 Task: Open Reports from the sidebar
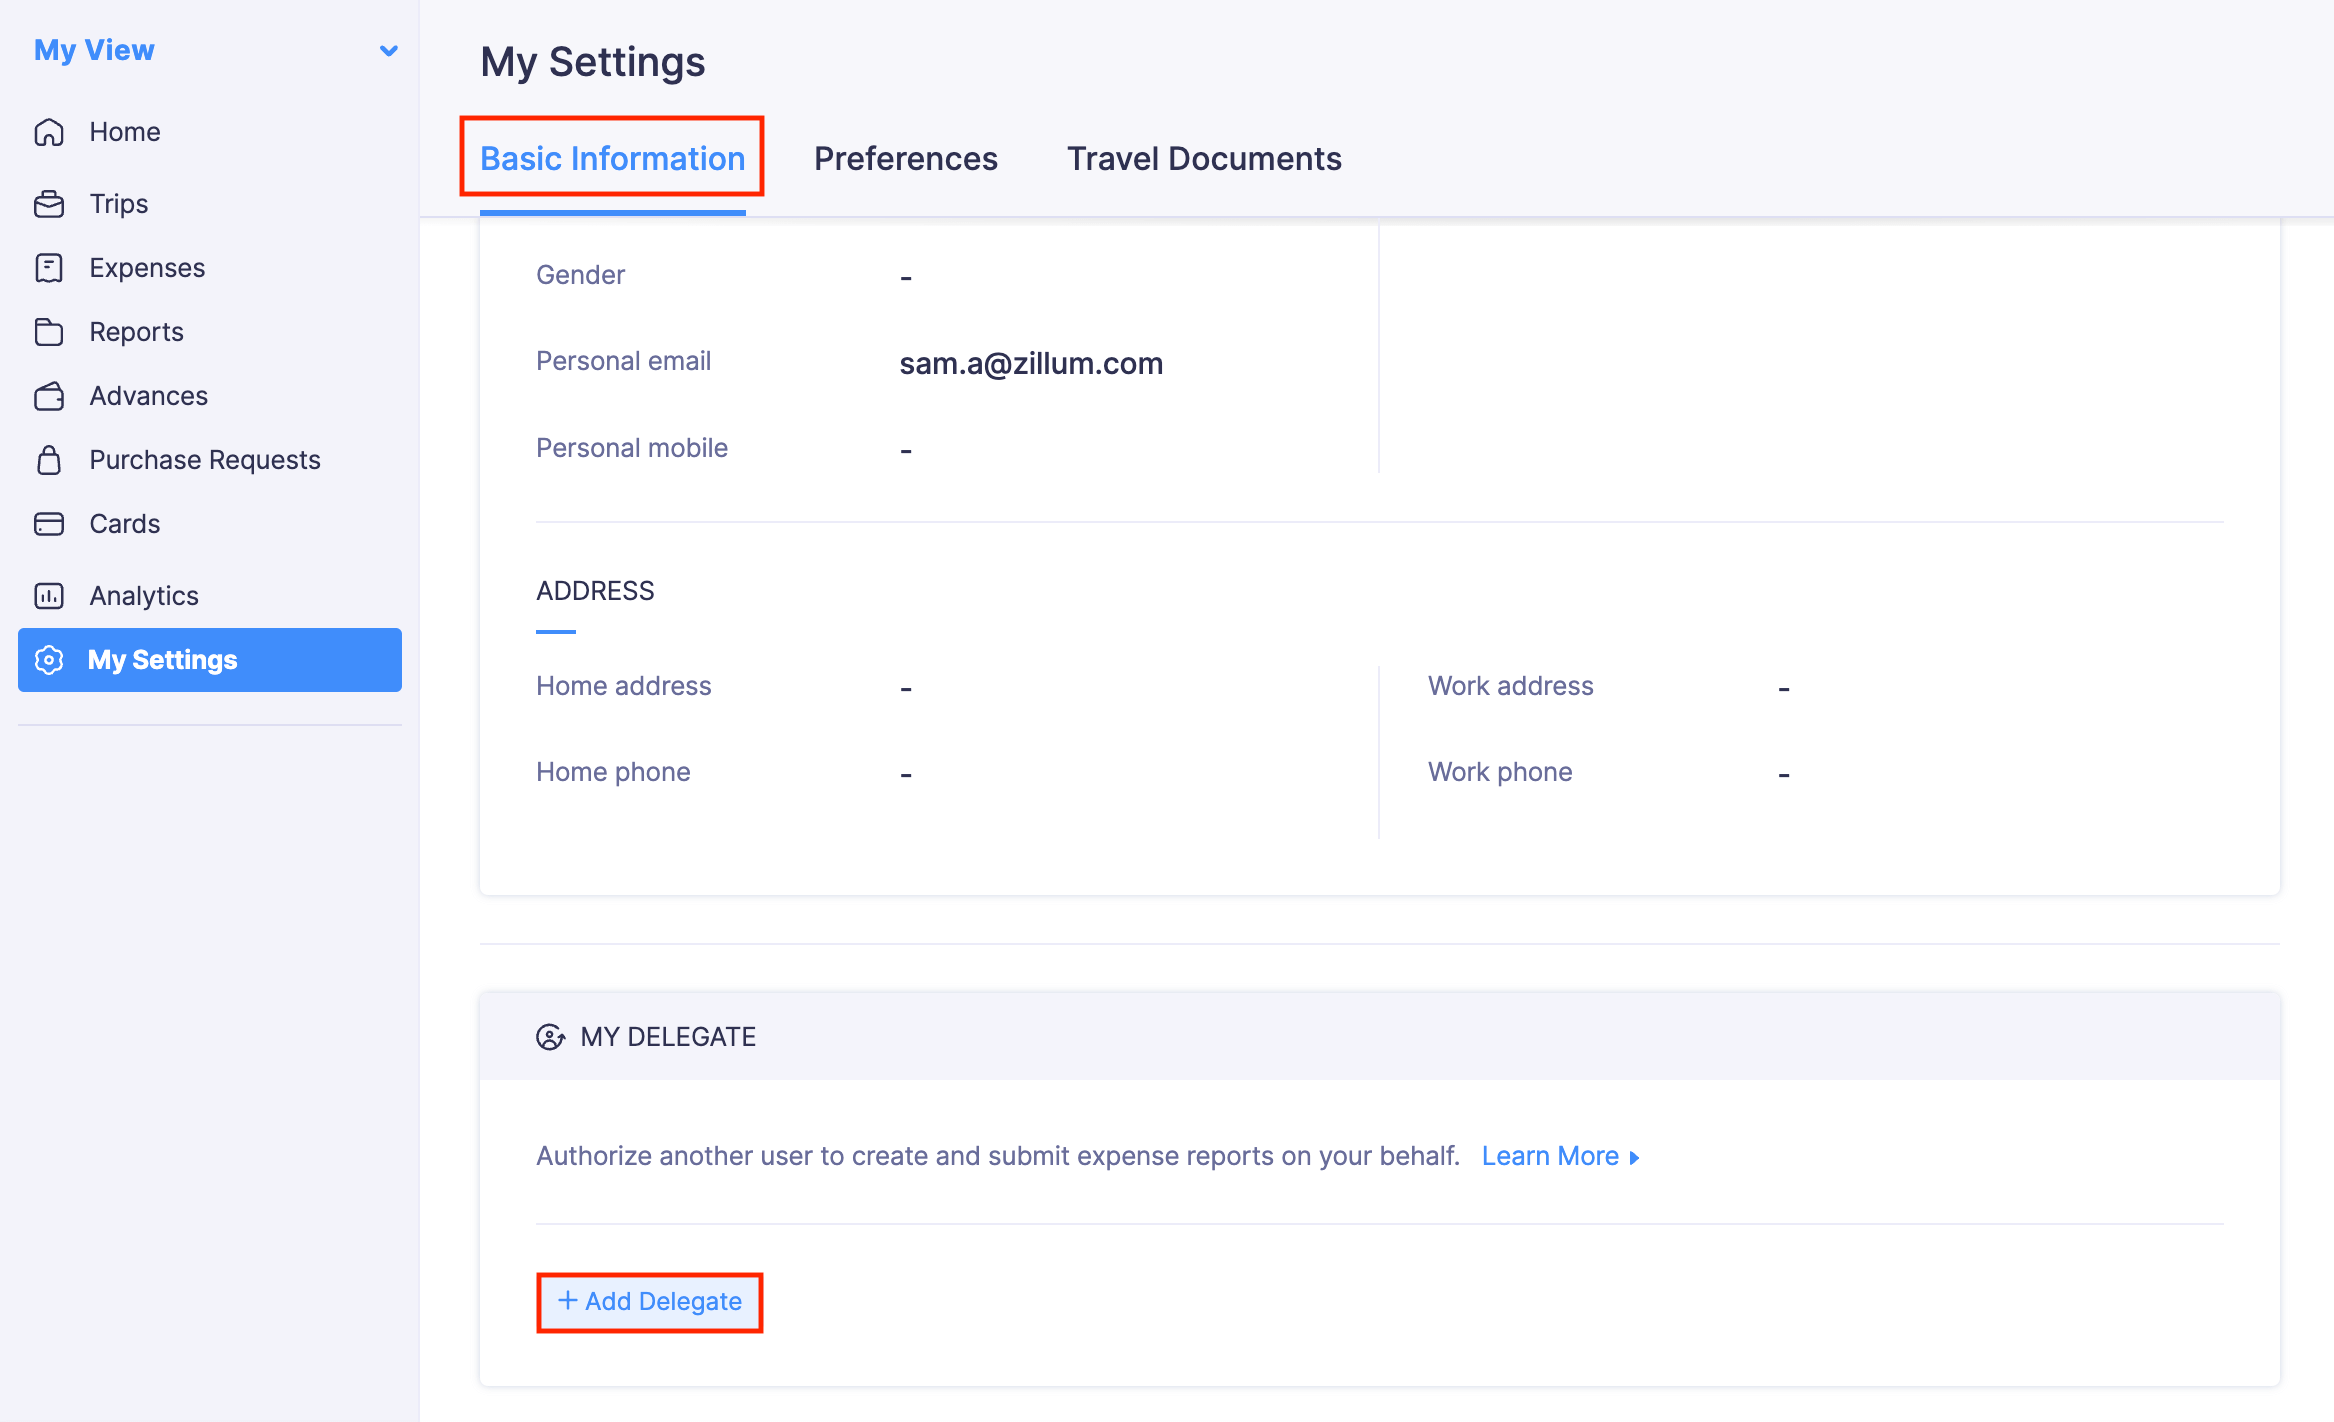210,332
